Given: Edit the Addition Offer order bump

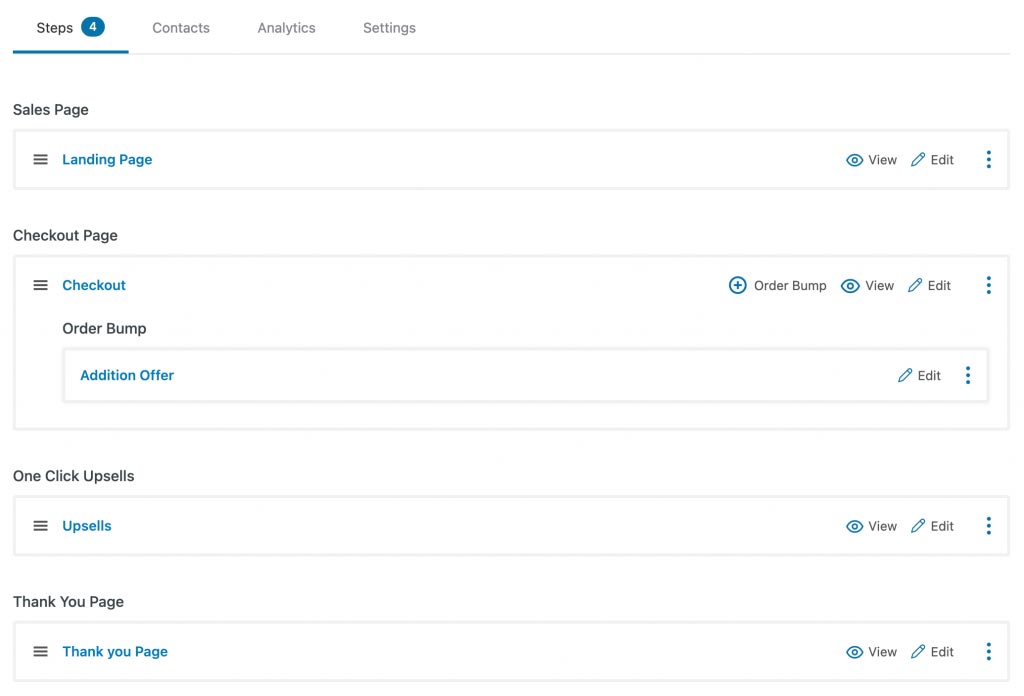Looking at the screenshot, I should [919, 375].
